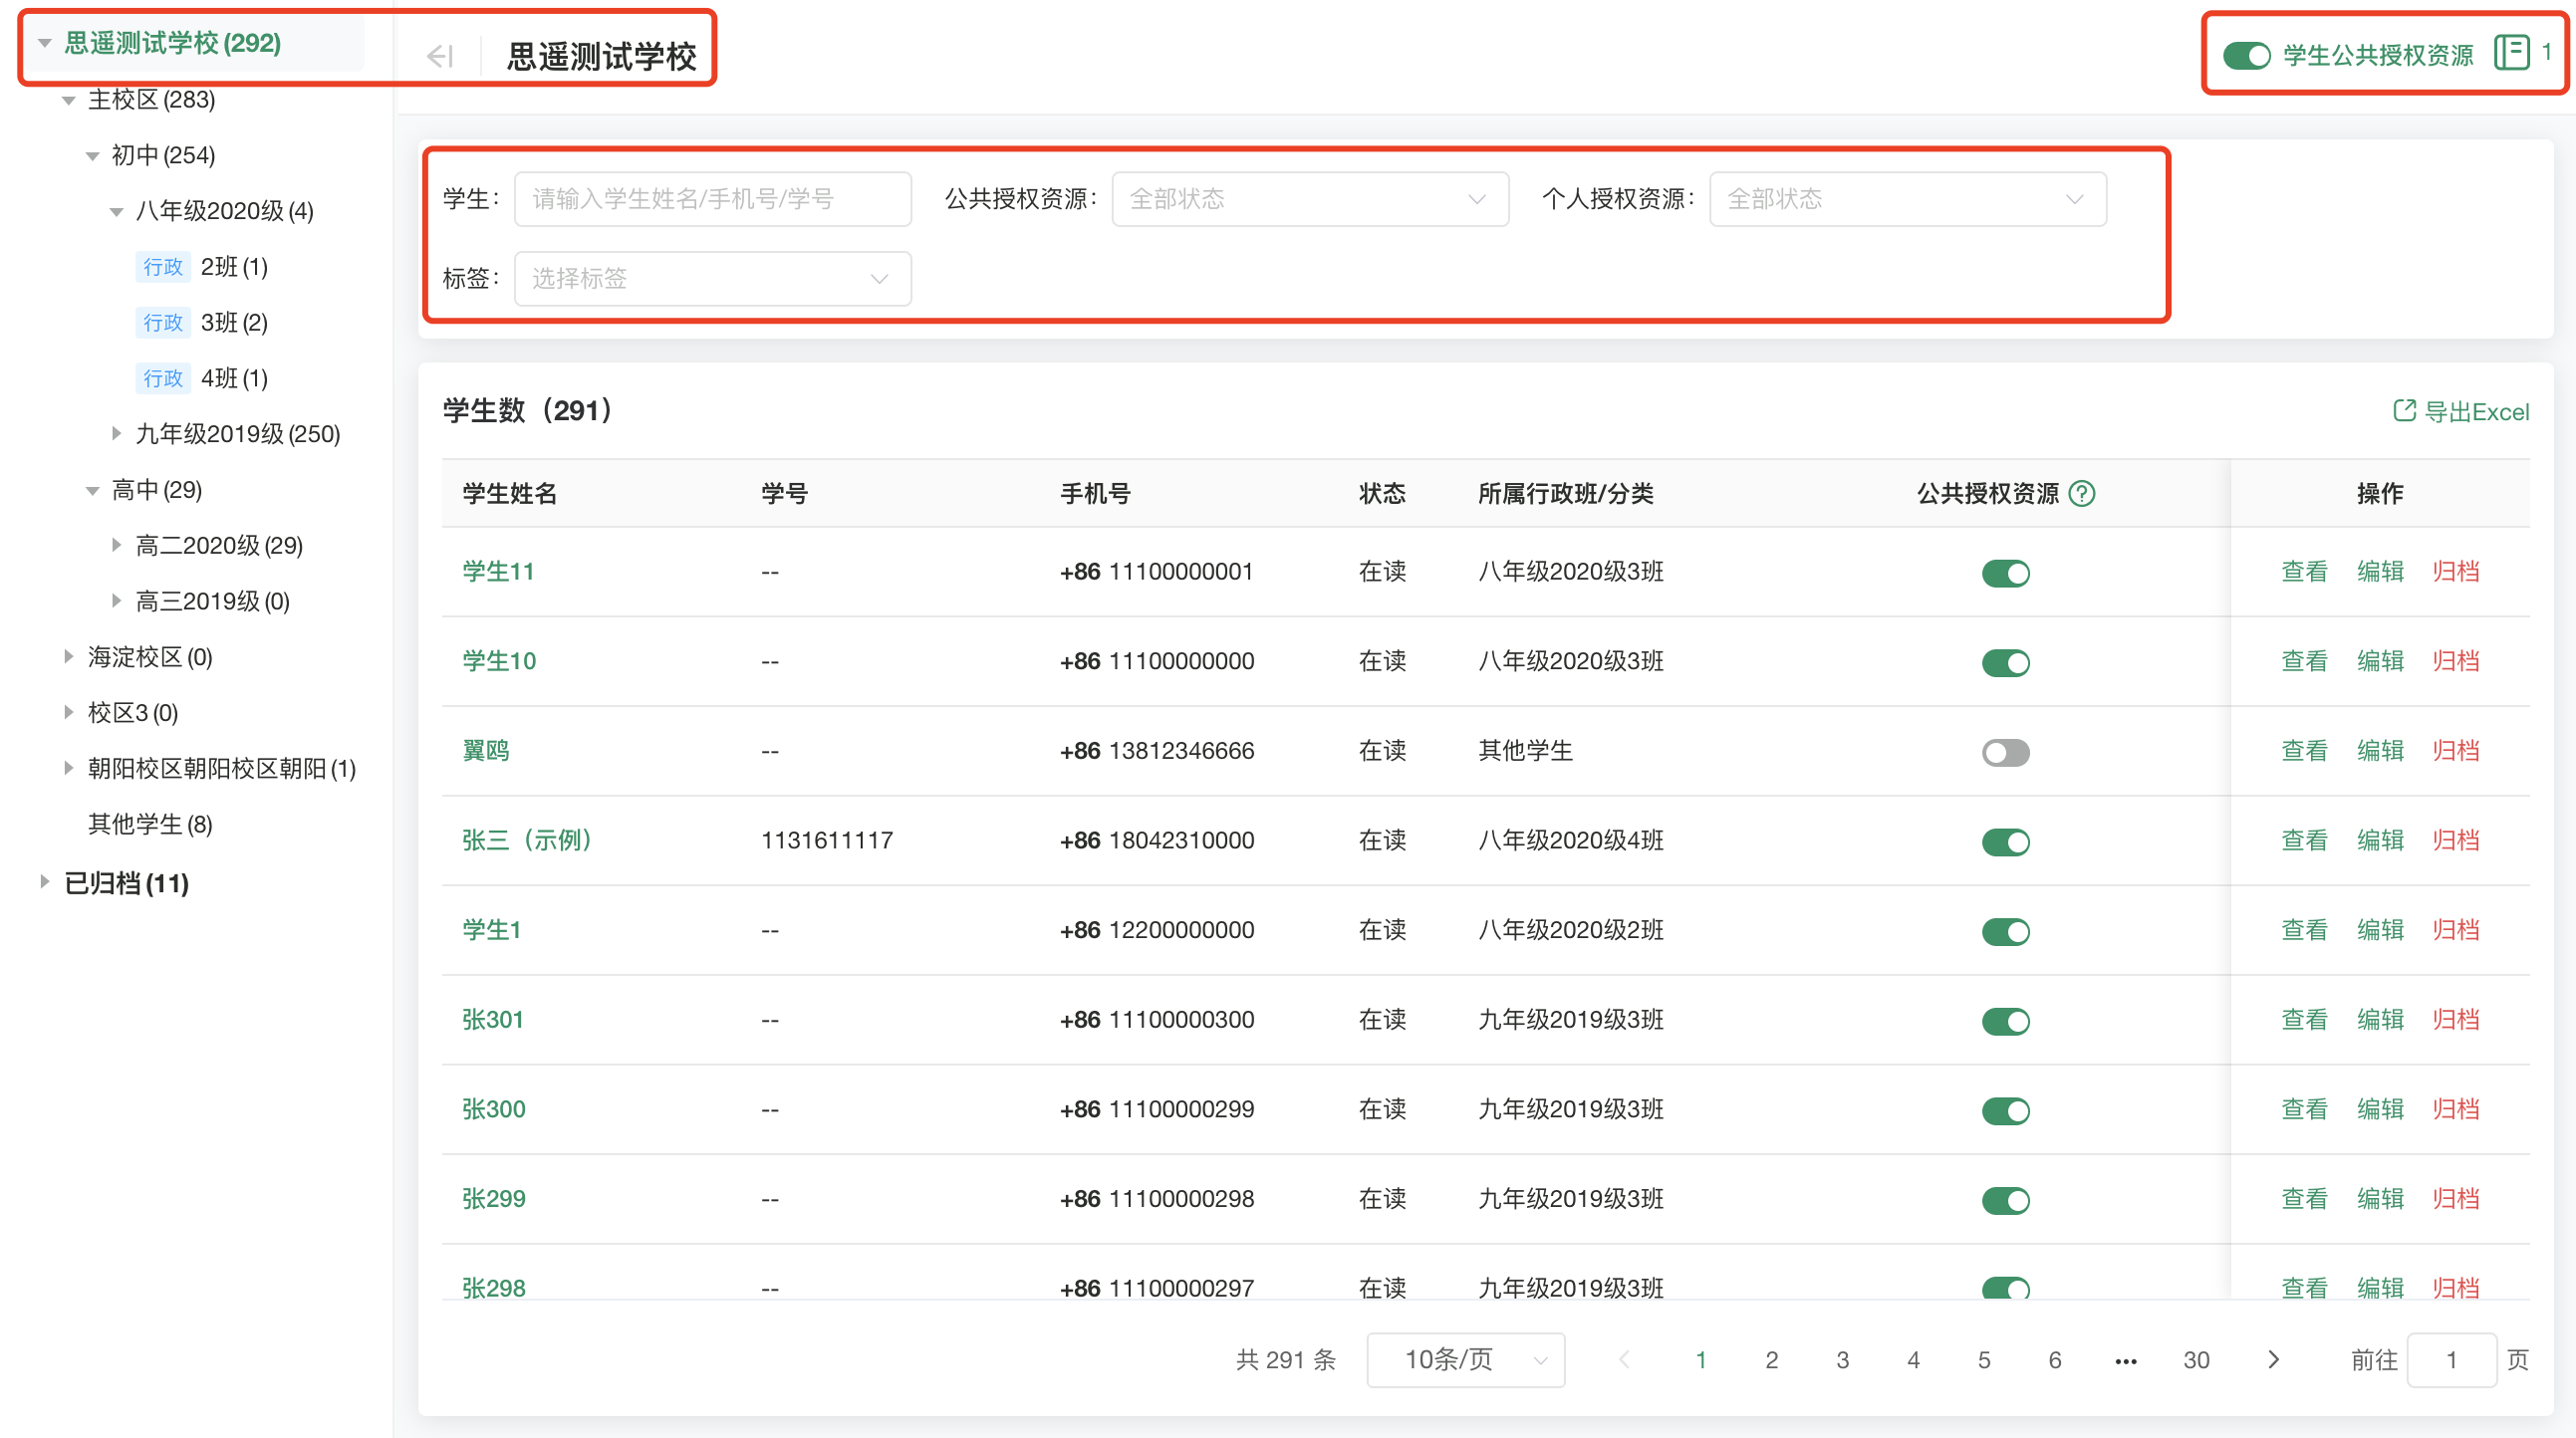Toggle public resource switch for 张301
2576x1438 pixels.
[2005, 1021]
